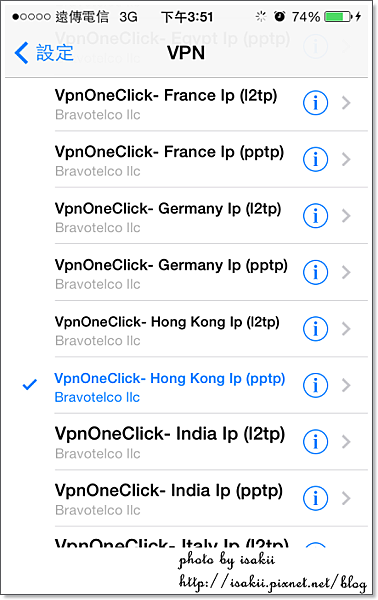This screenshot has width=378, height=600.
Task: Click chevron on France Ip (pptp) row
Action: coord(346,159)
